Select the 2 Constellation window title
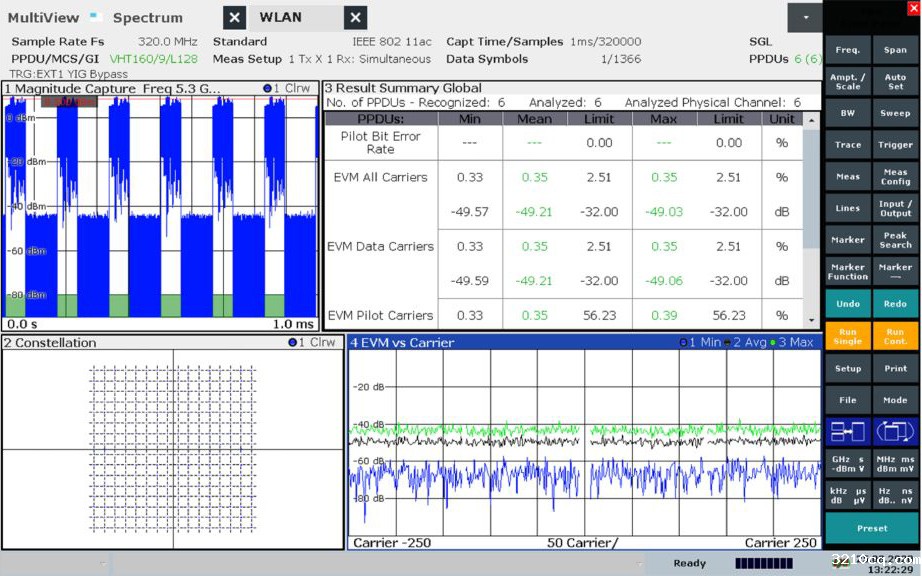The height and width of the screenshot is (576, 922). pyautogui.click(x=50, y=343)
